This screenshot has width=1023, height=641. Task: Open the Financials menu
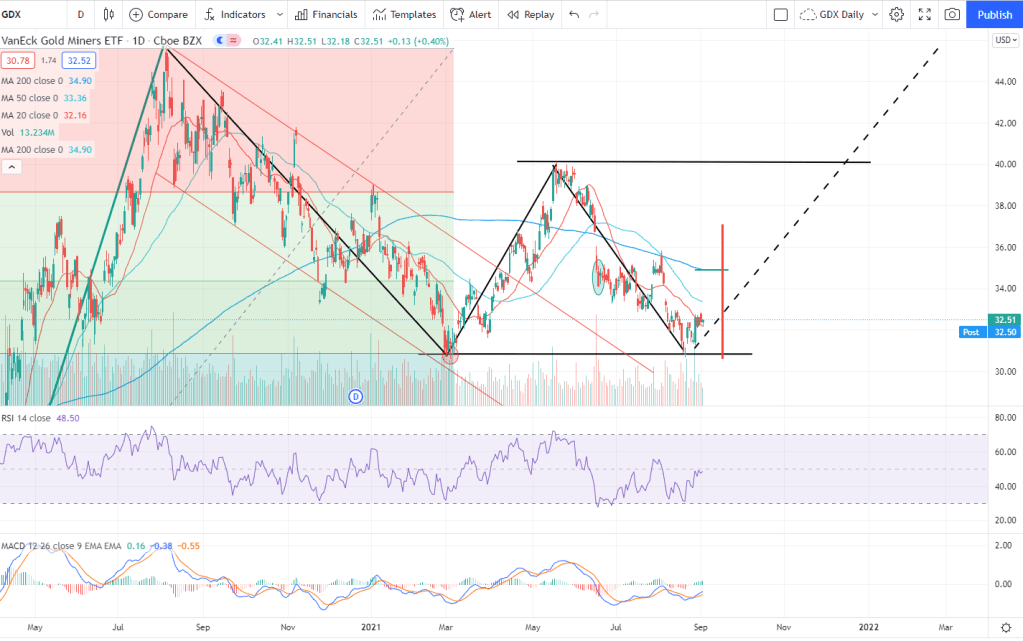click(326, 15)
